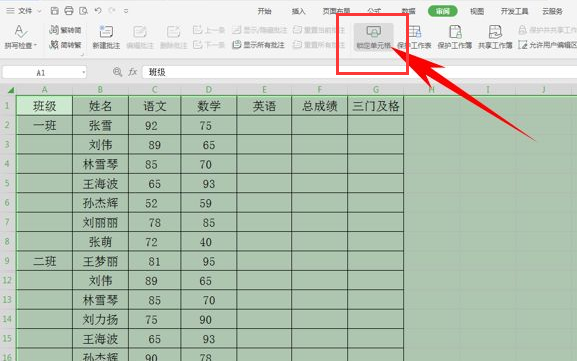Screen dimensions: 577x361
Task: Click the 删除批注 delete comment icon
Action: (173, 37)
